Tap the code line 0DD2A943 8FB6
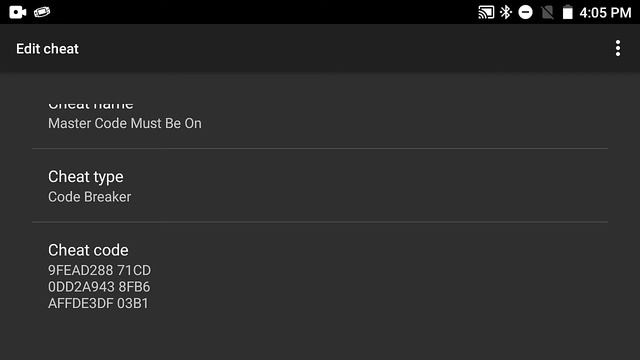The width and height of the screenshot is (640, 360). [99, 287]
